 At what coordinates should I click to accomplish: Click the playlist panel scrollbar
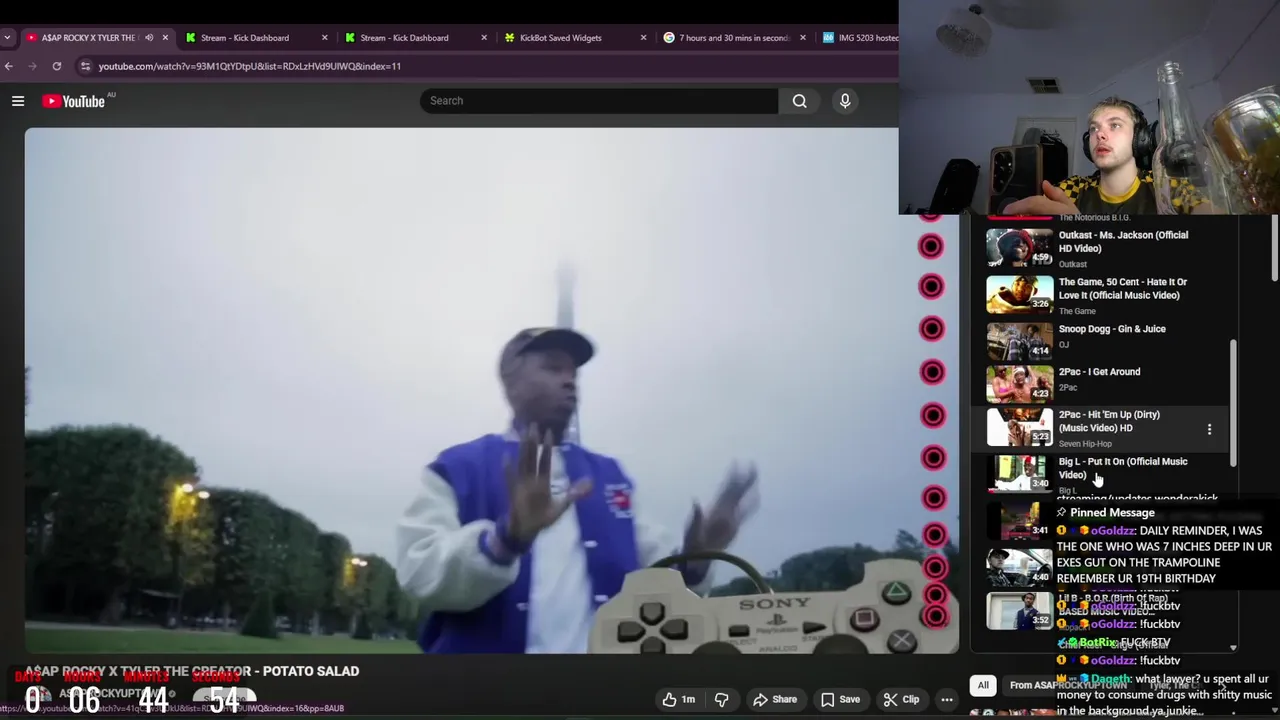coord(1233,403)
